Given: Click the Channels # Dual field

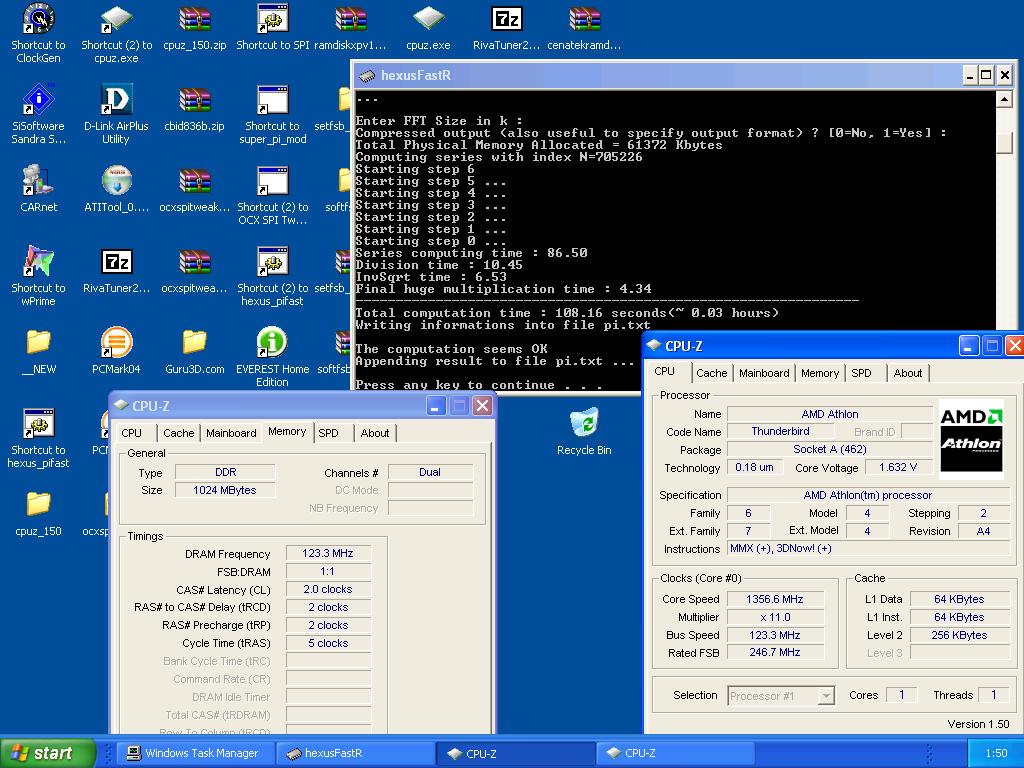Looking at the screenshot, I should click(430, 472).
